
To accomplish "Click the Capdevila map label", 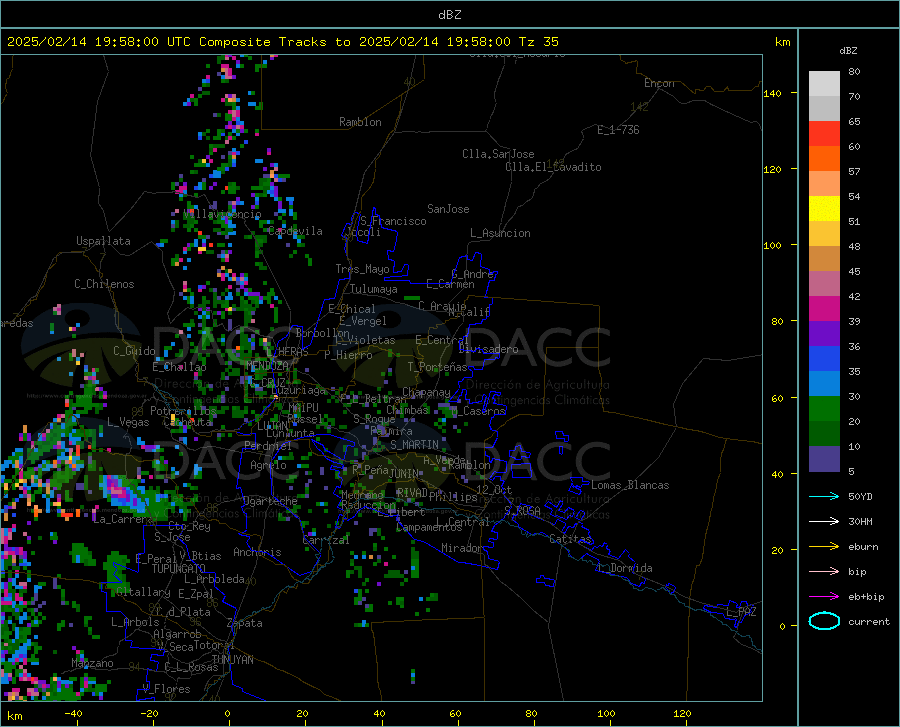I will [295, 231].
